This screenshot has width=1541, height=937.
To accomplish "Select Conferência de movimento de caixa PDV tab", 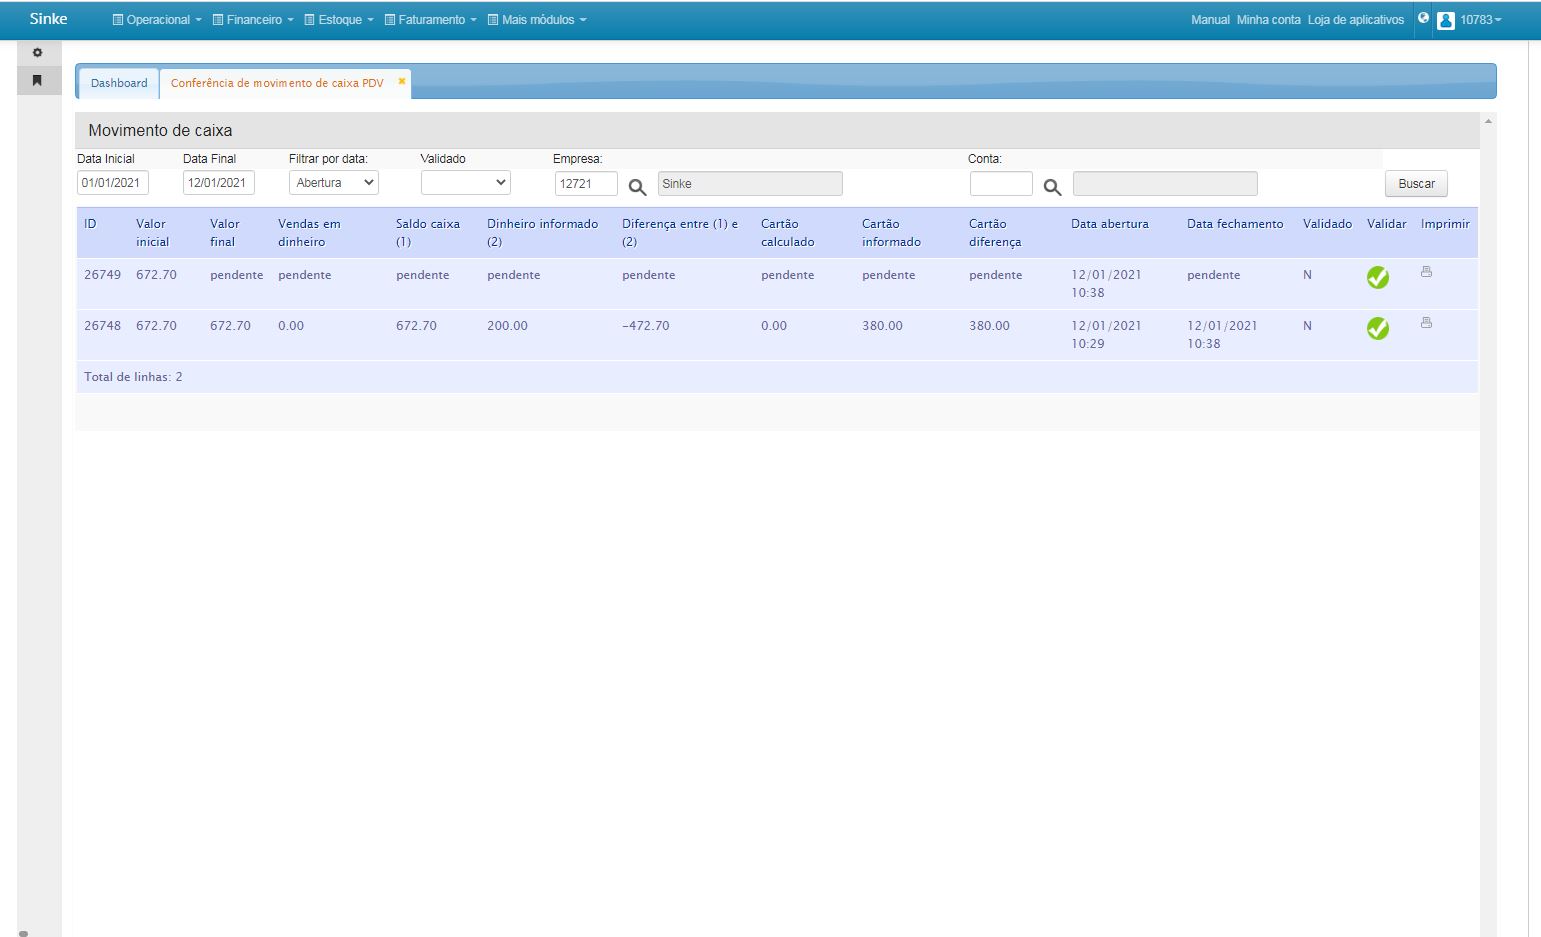I will click(277, 83).
